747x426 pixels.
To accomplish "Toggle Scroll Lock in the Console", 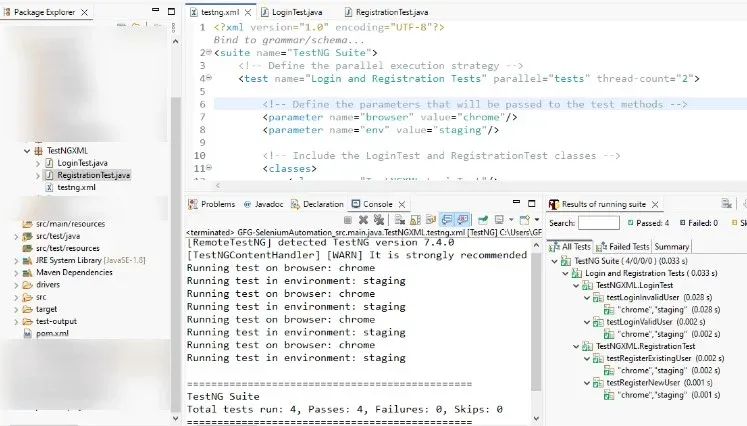I will (x=415, y=220).
